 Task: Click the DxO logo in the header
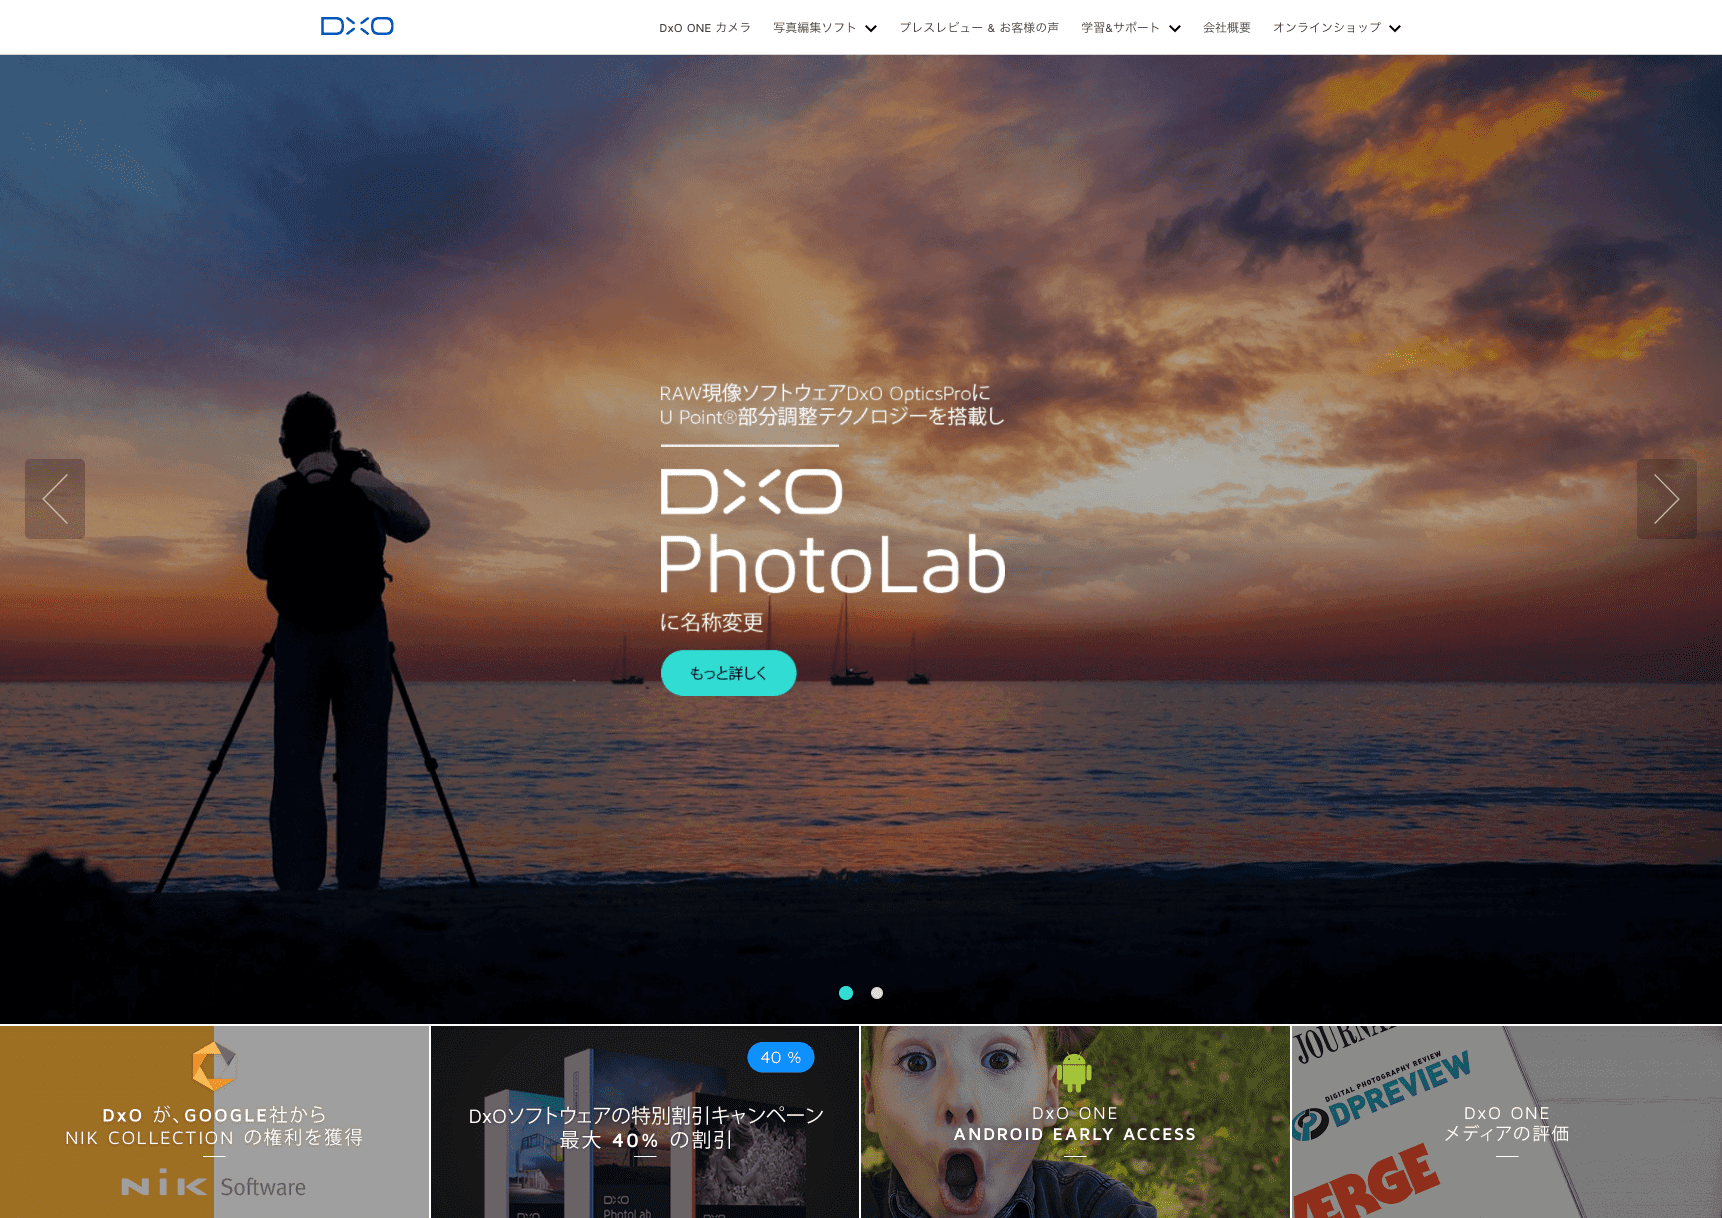[x=357, y=26]
